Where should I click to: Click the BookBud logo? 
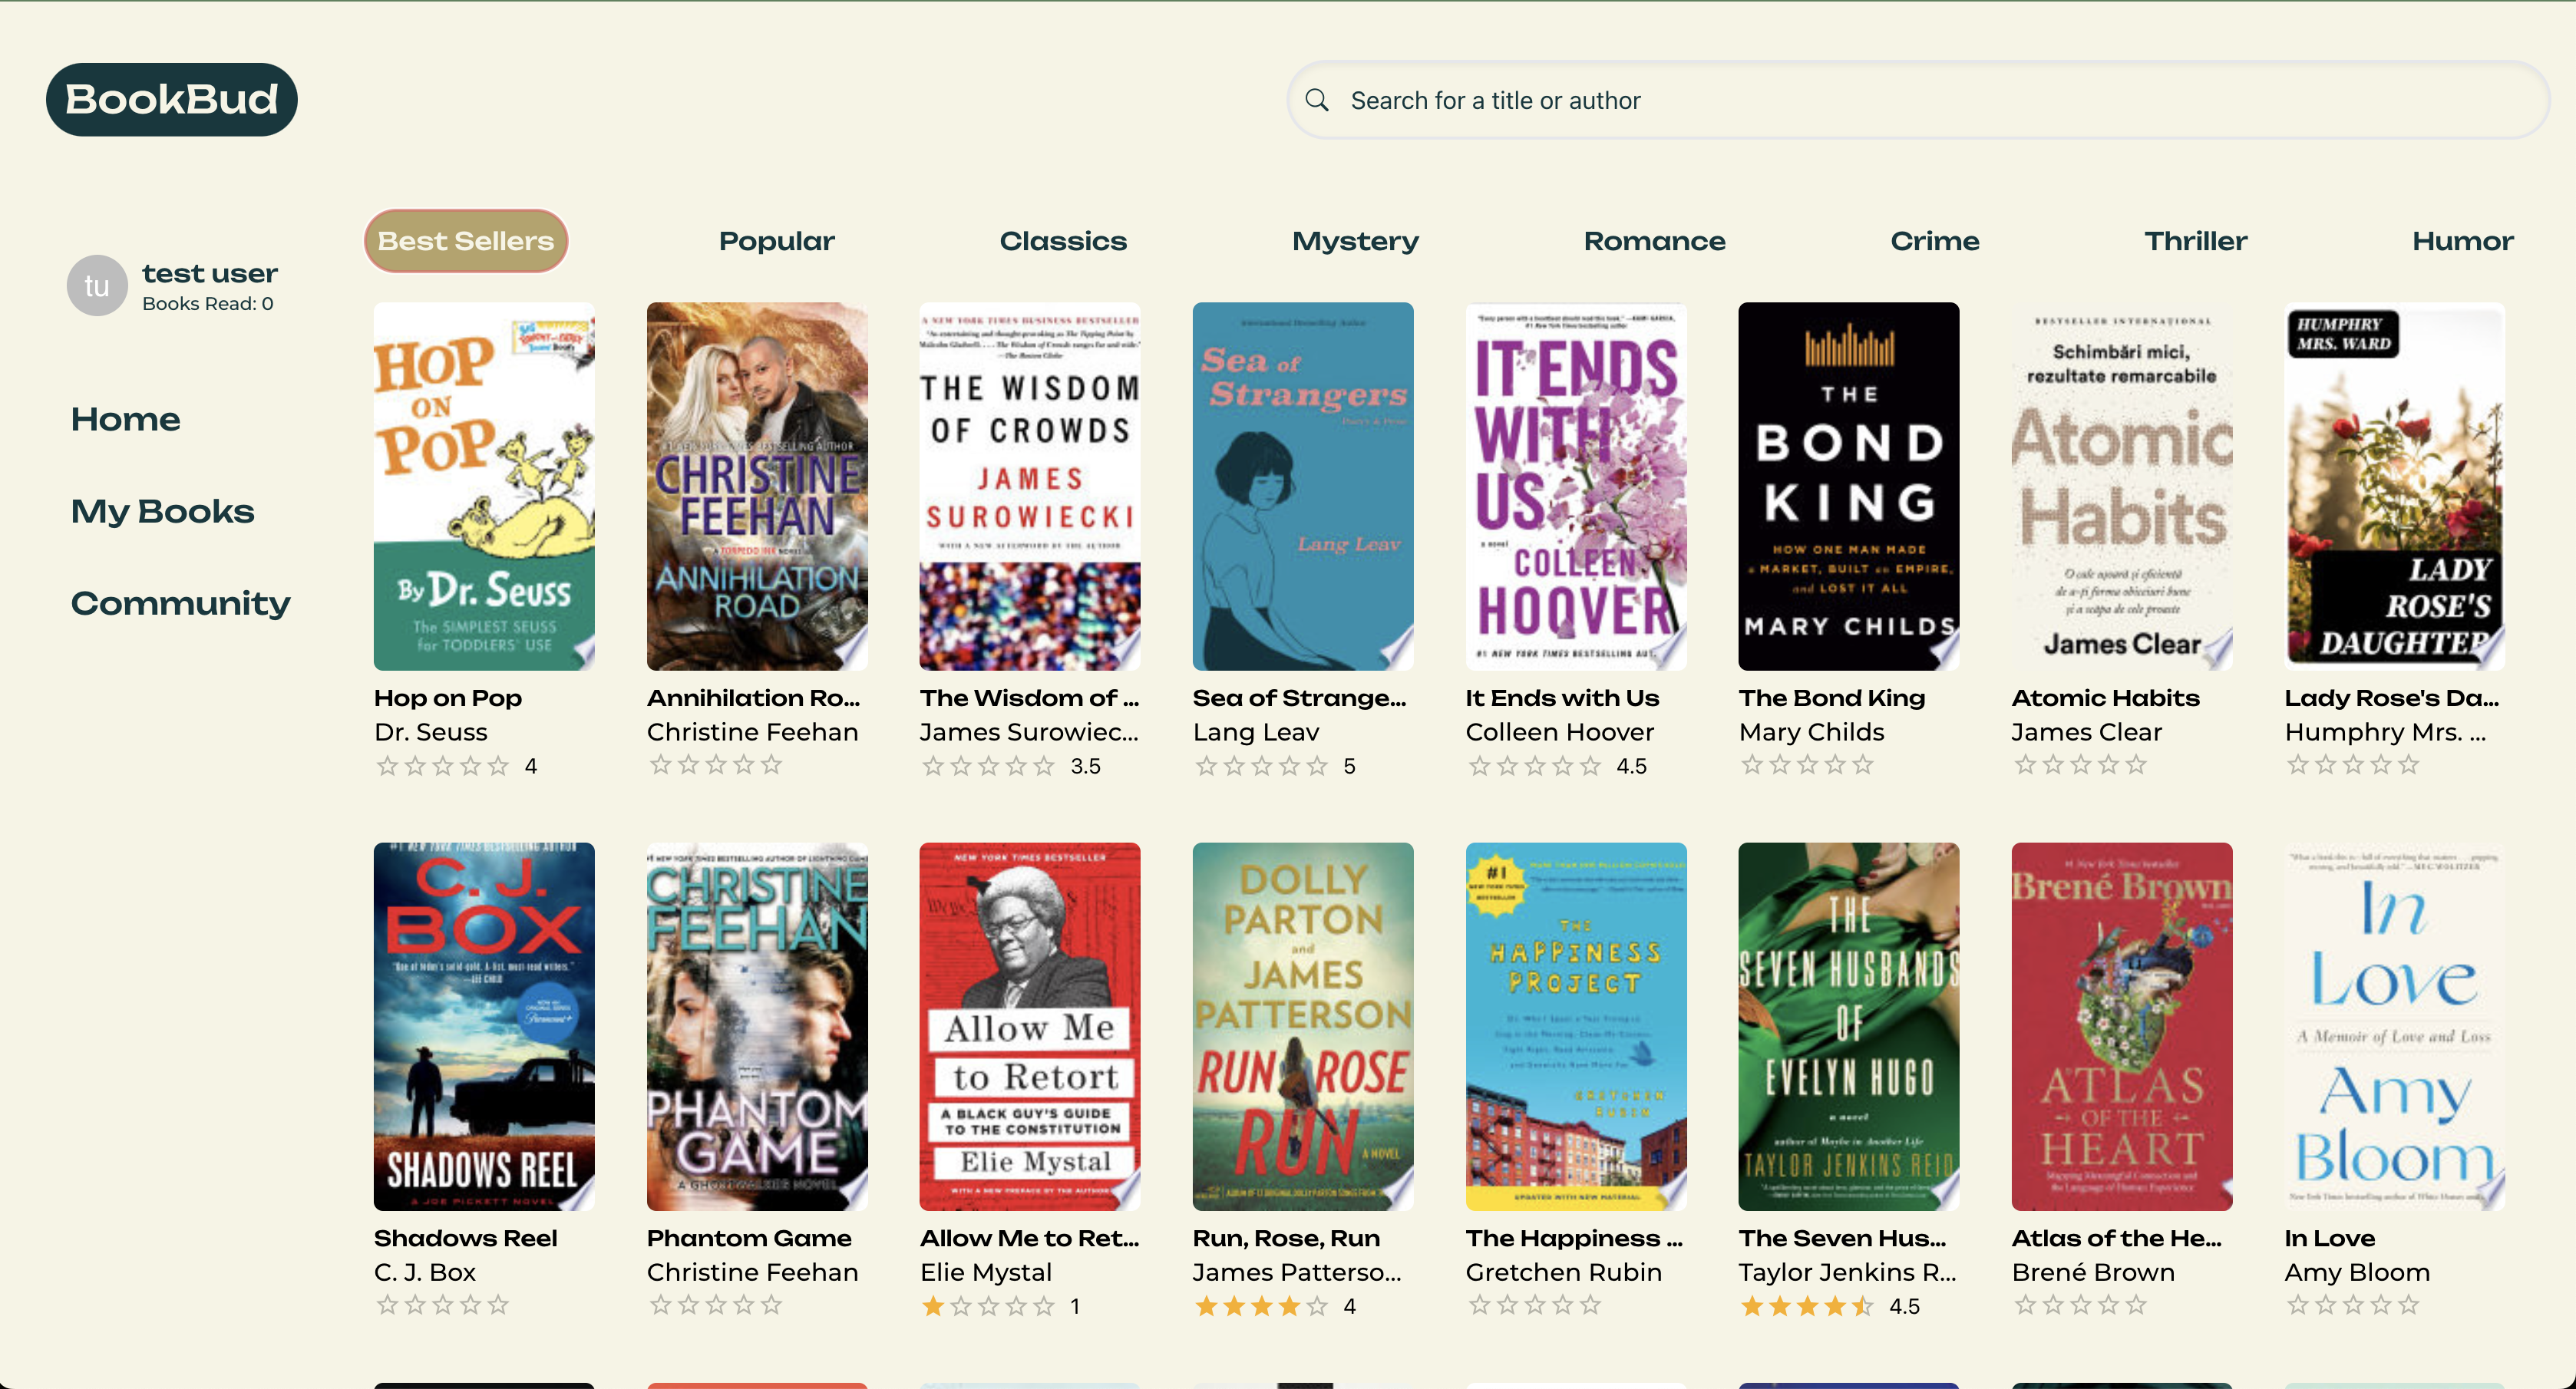tap(172, 100)
